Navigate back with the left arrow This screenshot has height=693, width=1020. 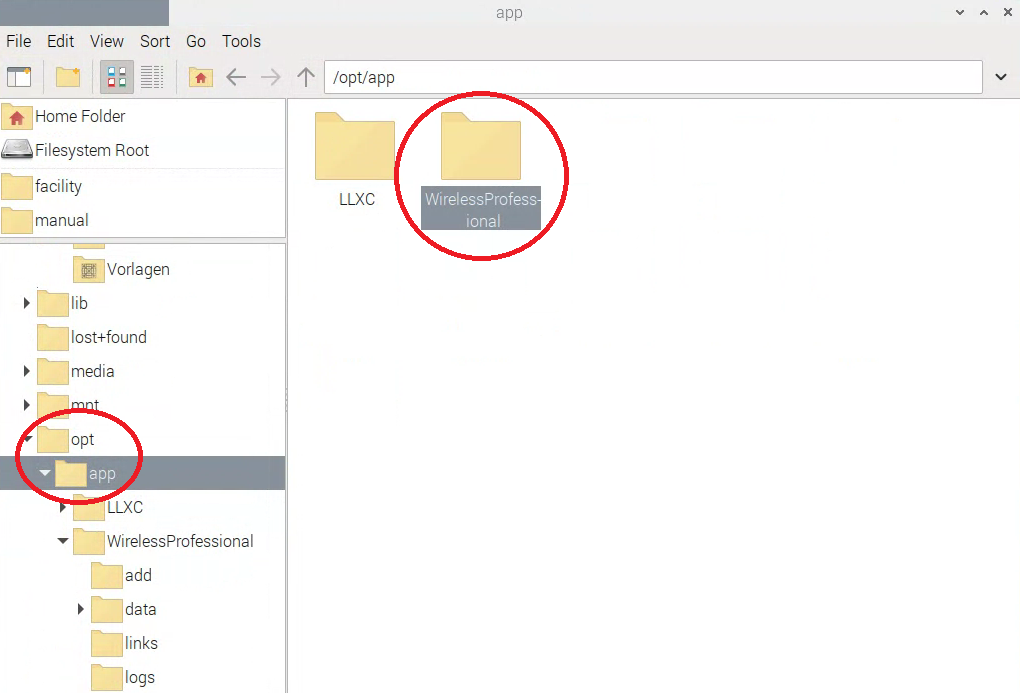tap(235, 77)
